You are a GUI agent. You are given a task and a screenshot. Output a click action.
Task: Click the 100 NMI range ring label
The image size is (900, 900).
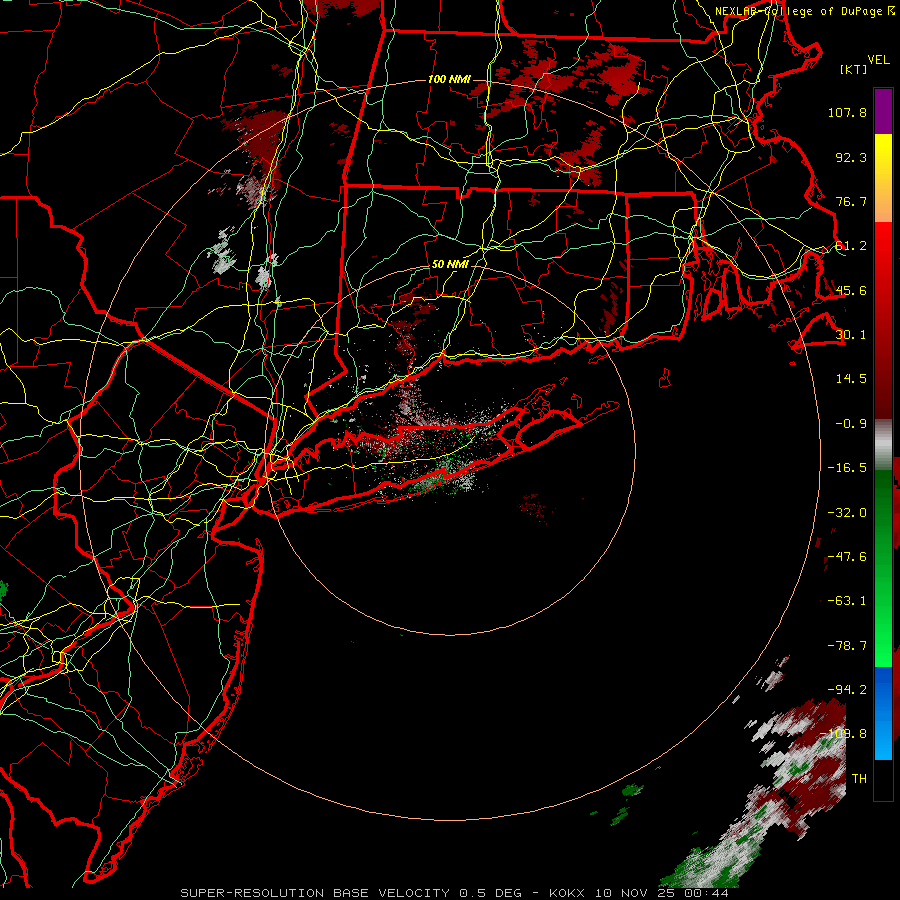[x=449, y=79]
